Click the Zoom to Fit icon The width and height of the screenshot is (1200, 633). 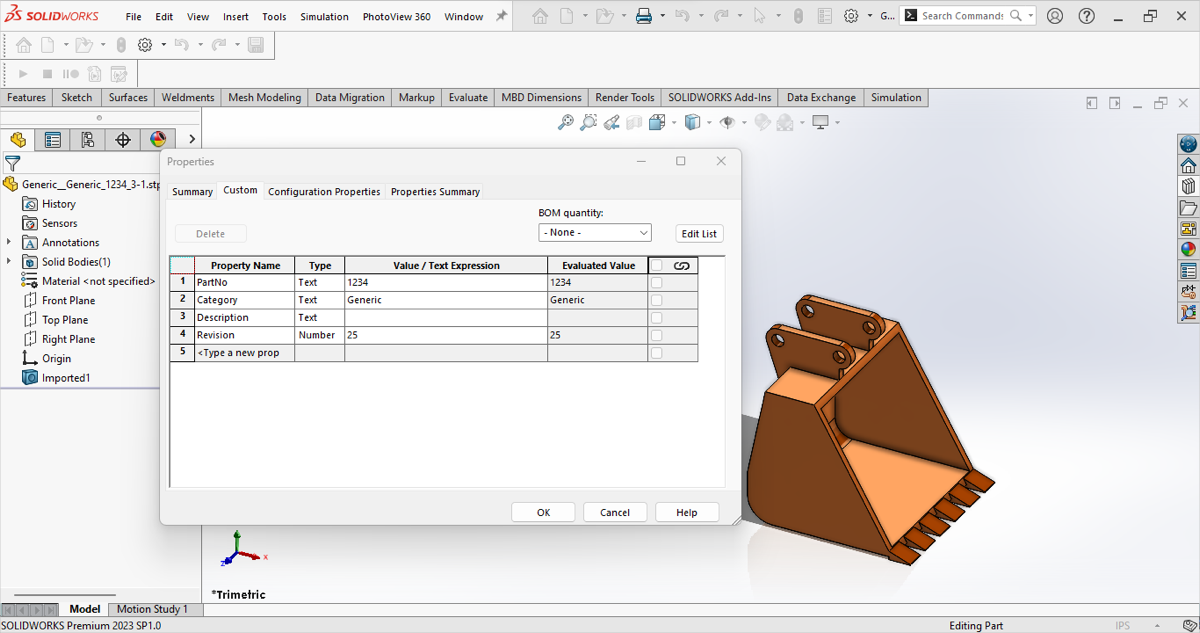tap(566, 122)
